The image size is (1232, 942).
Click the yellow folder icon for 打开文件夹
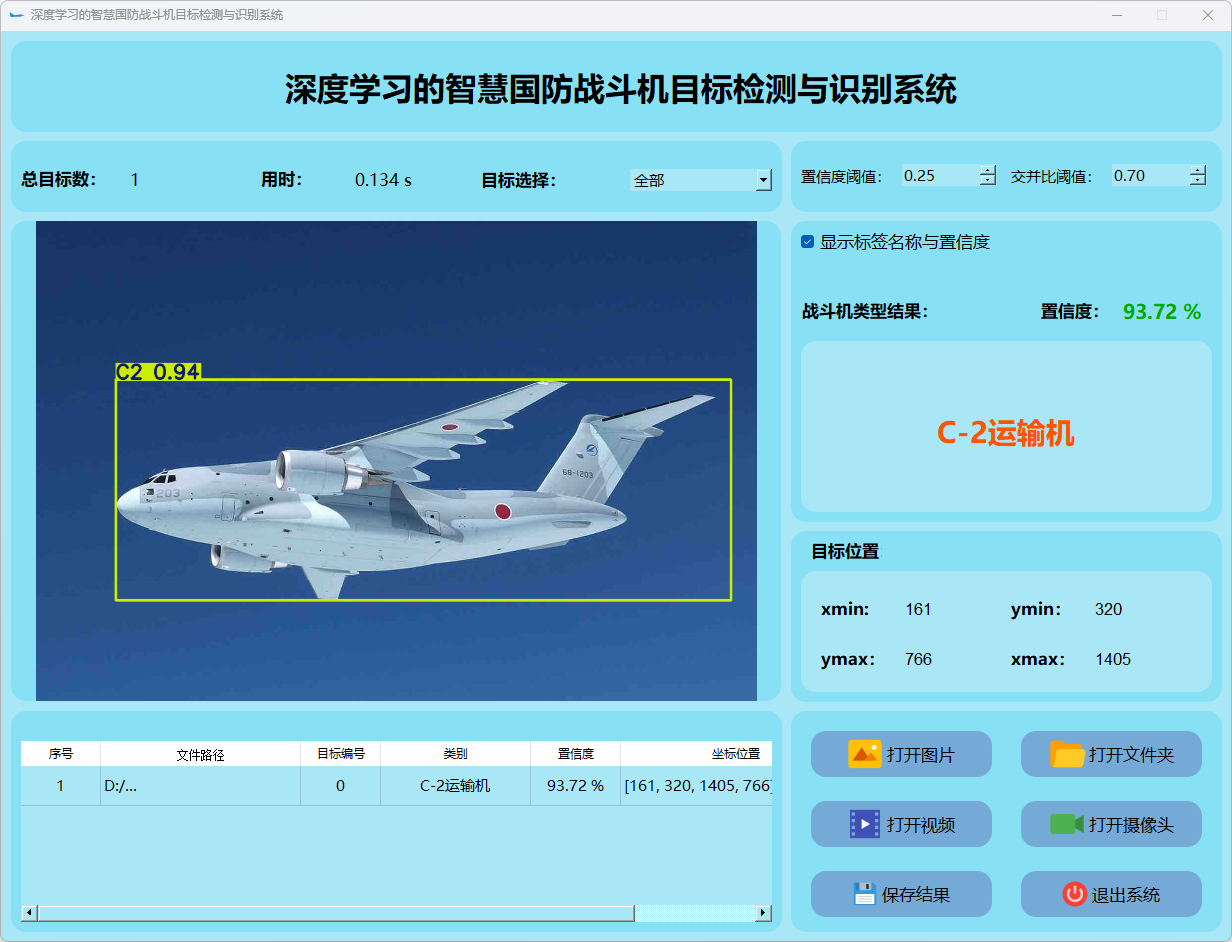coord(1067,754)
